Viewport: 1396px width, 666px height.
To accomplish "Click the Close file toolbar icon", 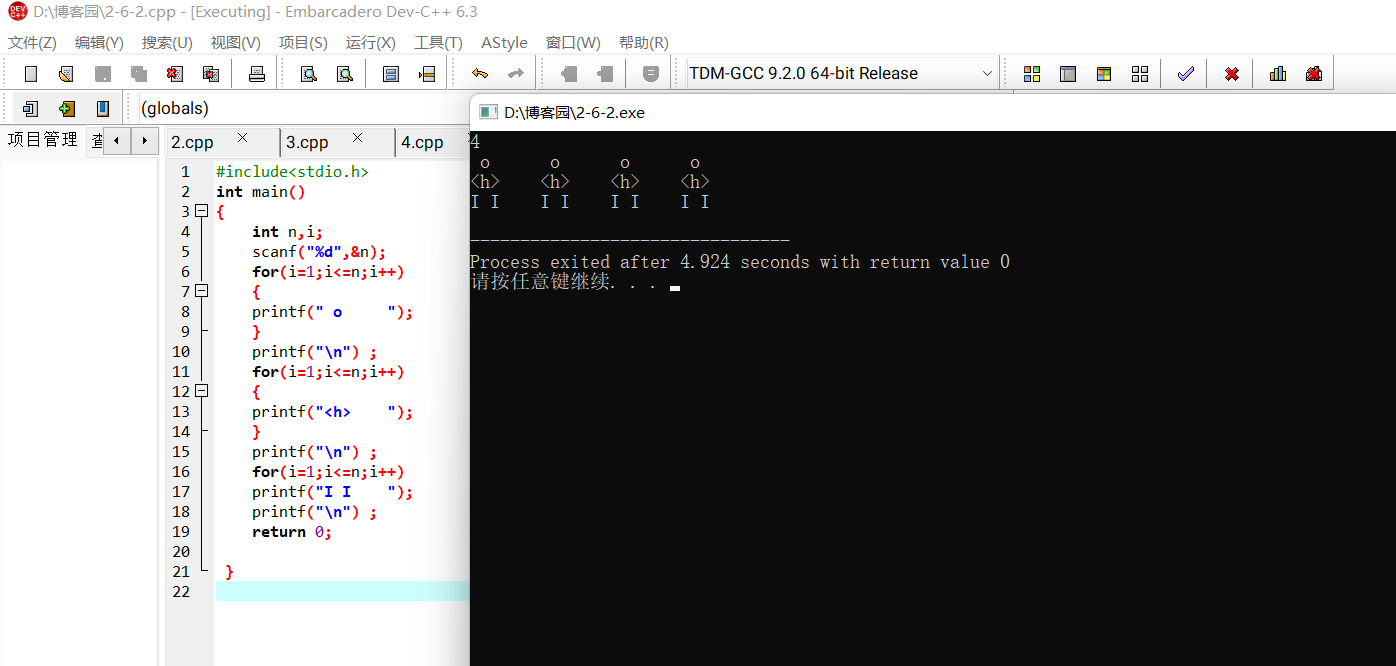I will [x=175, y=74].
